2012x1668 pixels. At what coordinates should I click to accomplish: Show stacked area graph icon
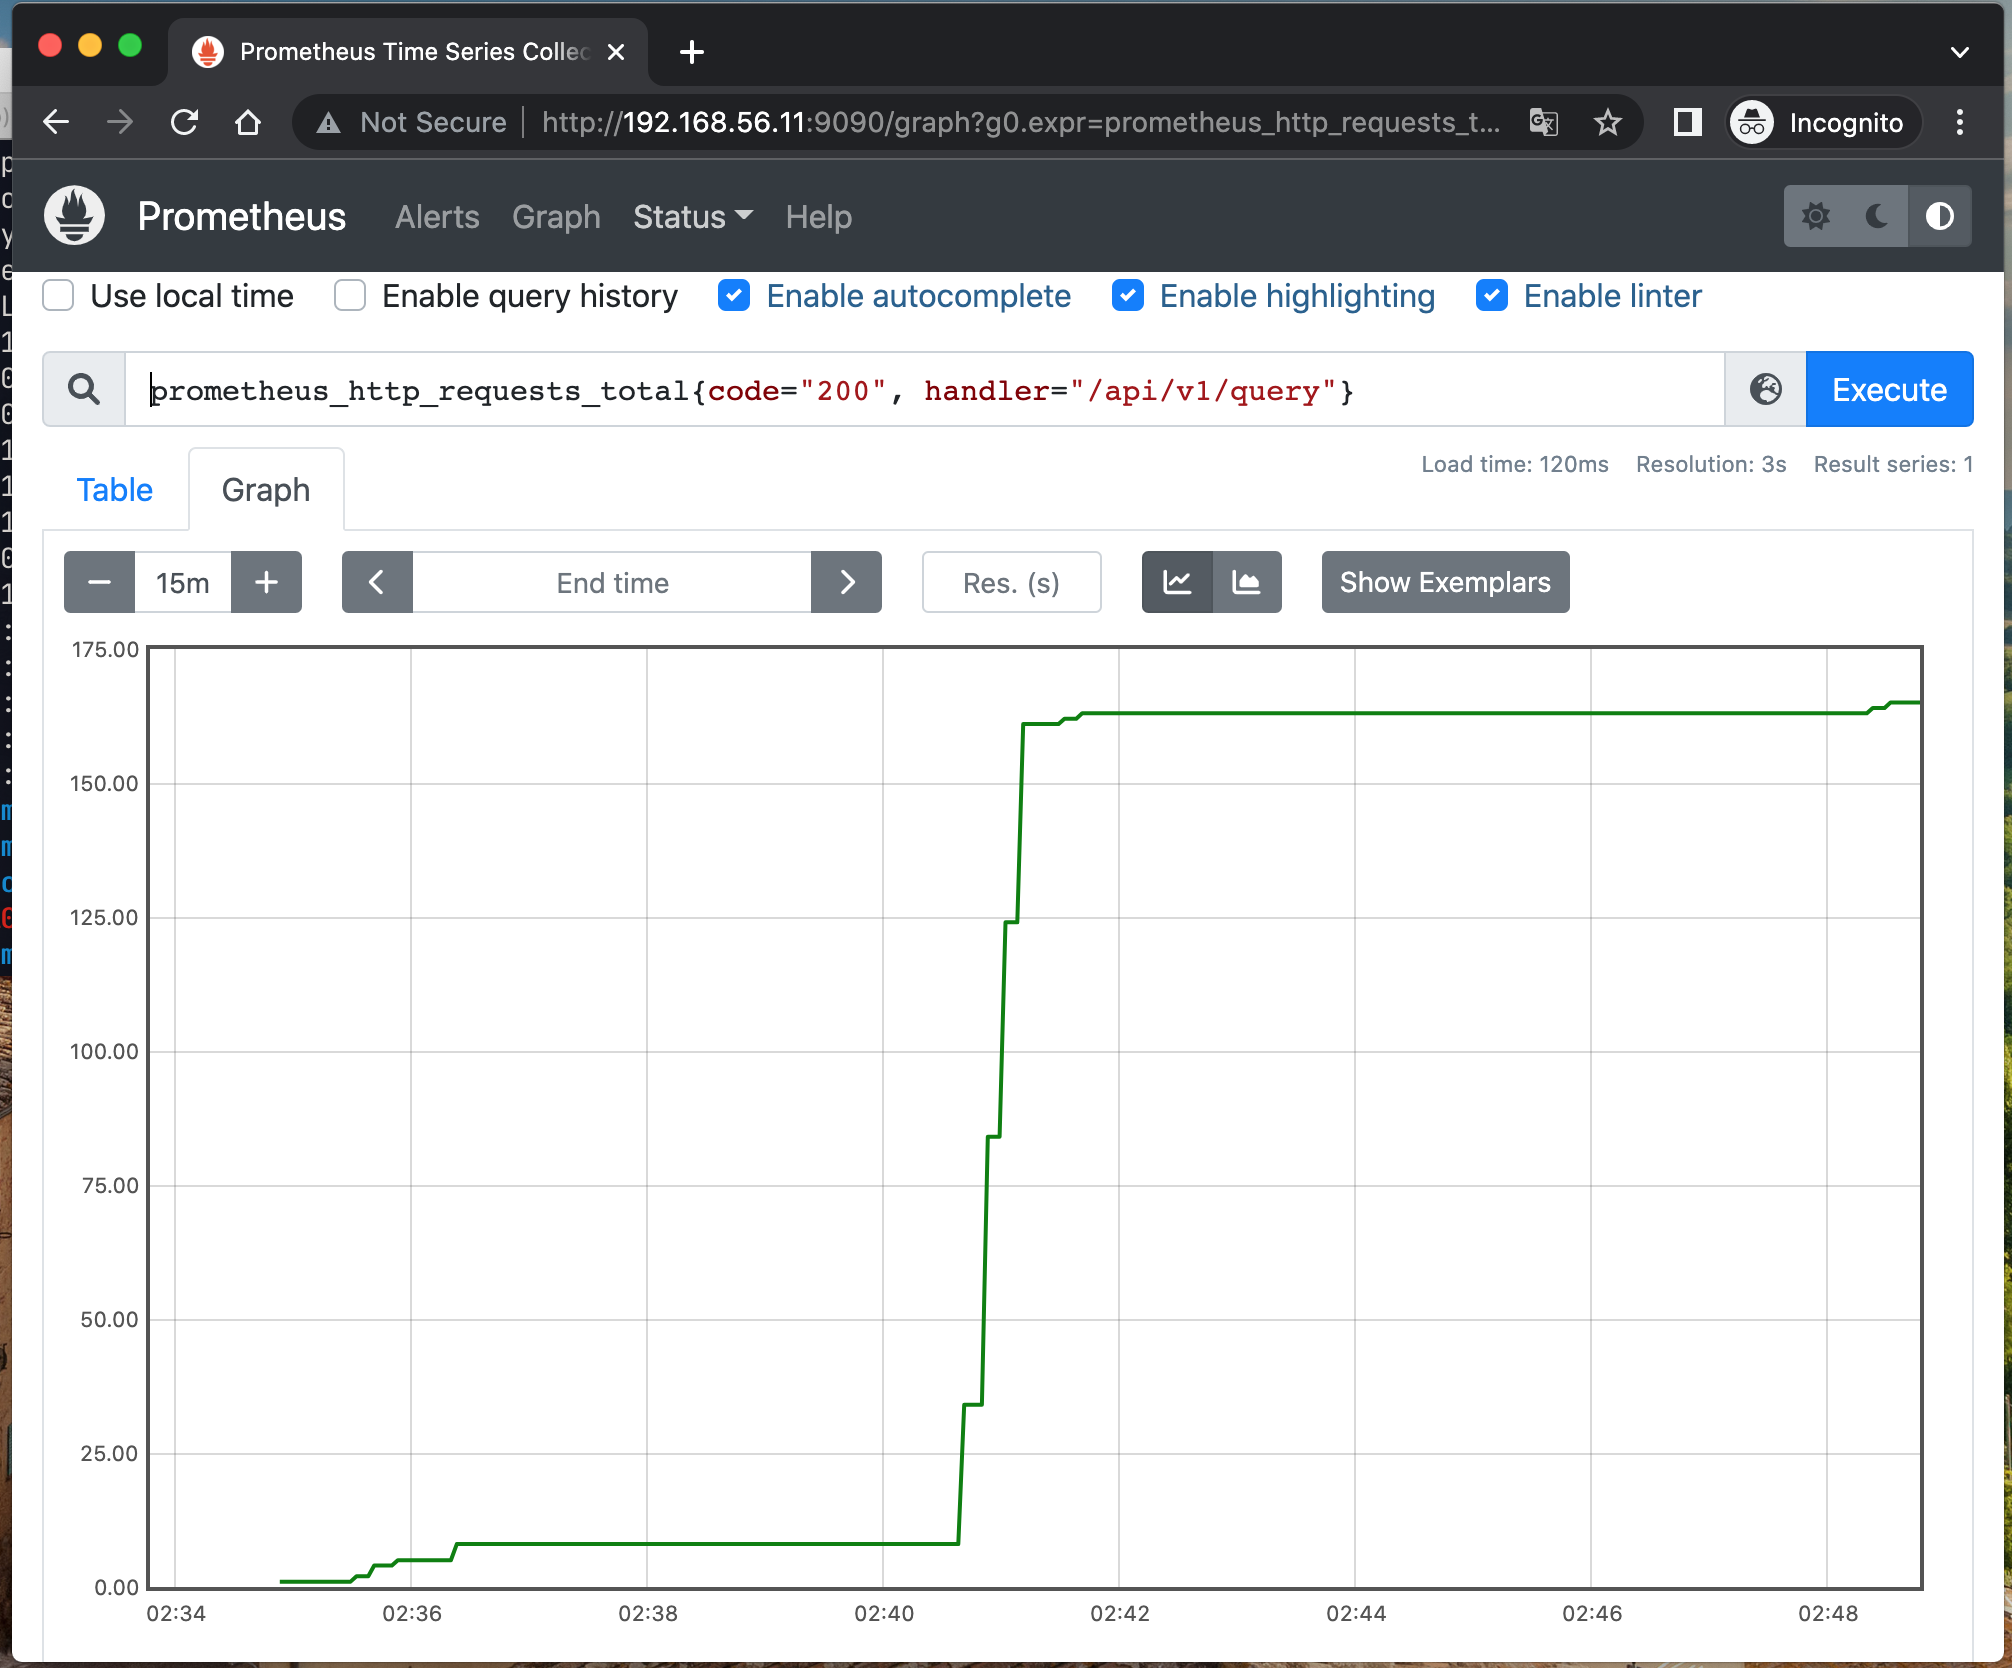[x=1247, y=582]
